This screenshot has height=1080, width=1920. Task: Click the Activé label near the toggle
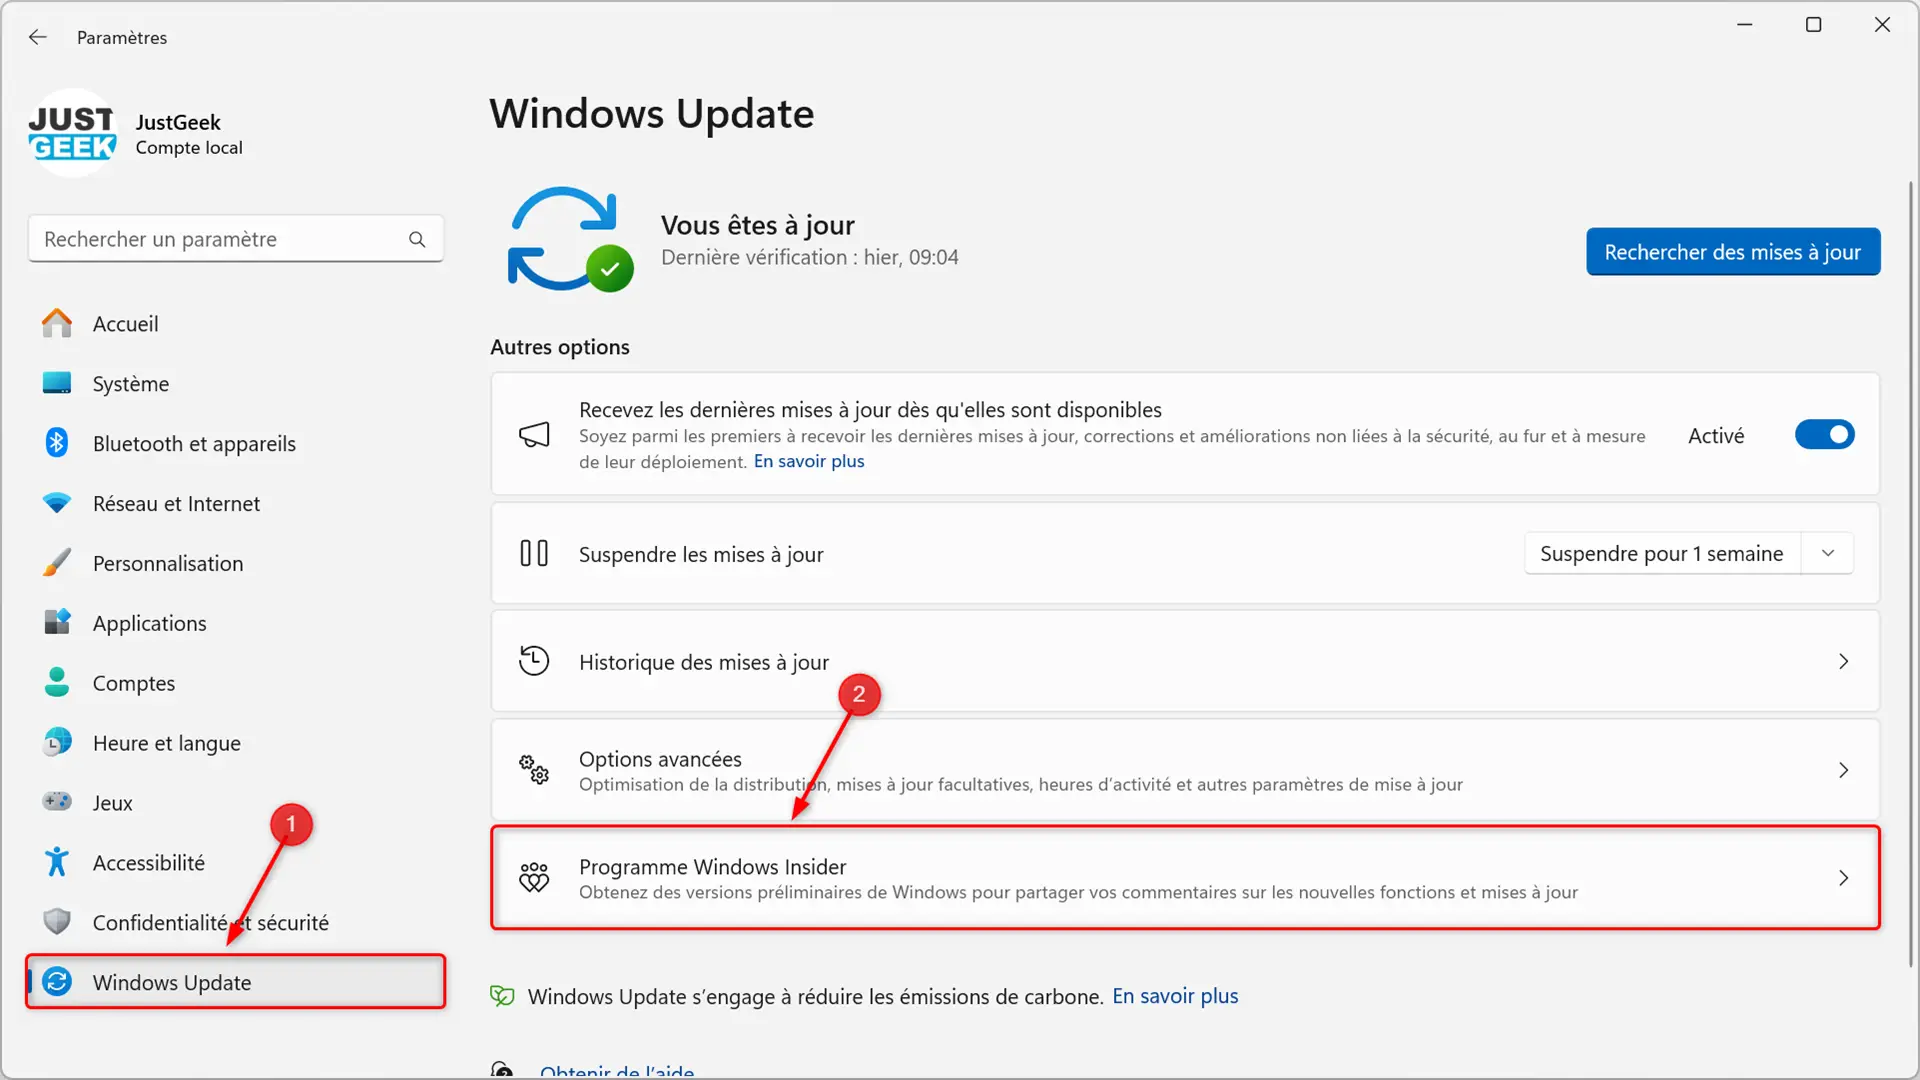[x=1716, y=435]
